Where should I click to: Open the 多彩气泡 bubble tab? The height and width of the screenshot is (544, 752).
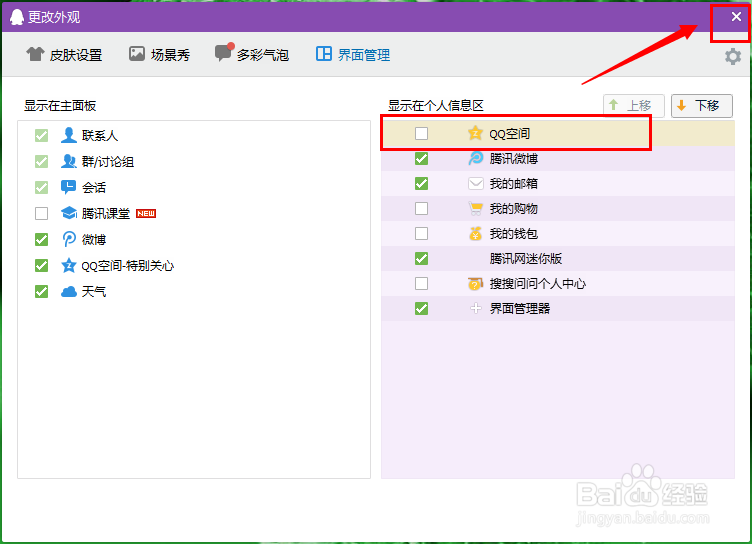pyautogui.click(x=252, y=54)
